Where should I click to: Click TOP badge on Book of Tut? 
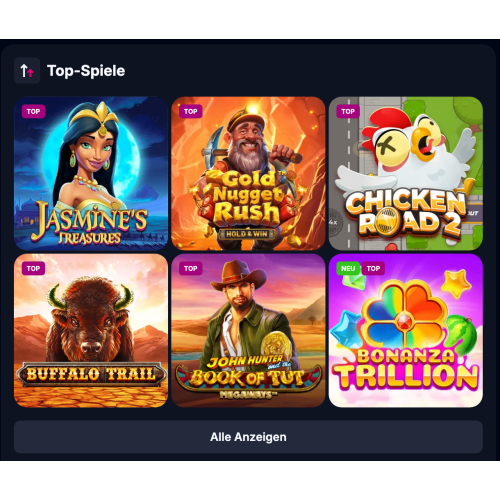point(191,268)
